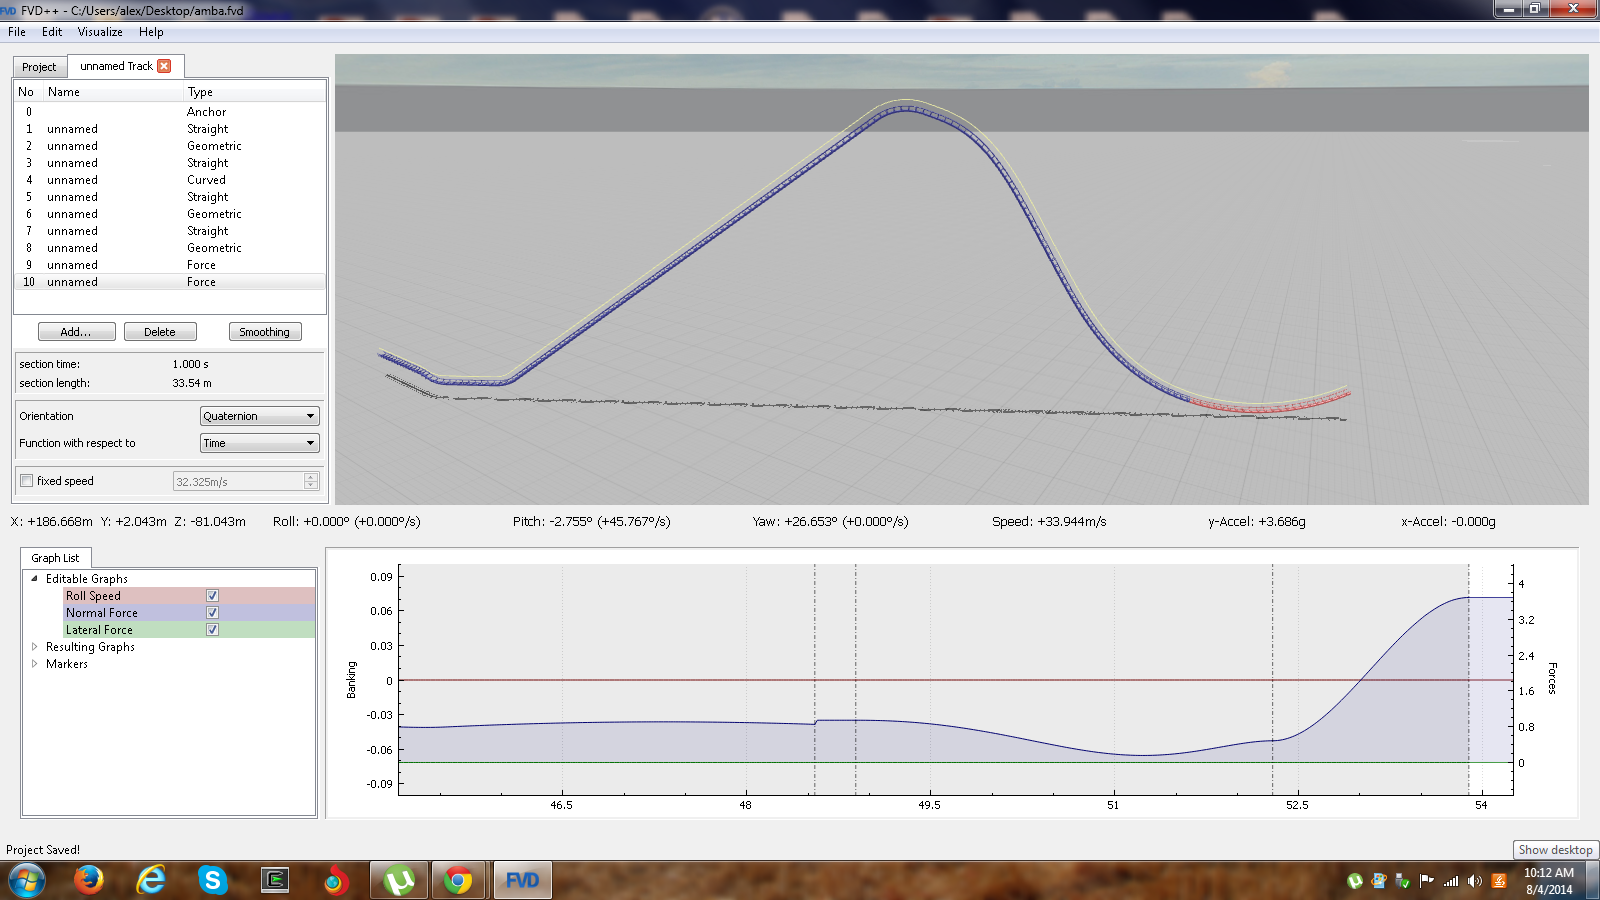Screen dimensions: 1600x900
Task: Open the Windows Start menu
Action: click(x=27, y=880)
